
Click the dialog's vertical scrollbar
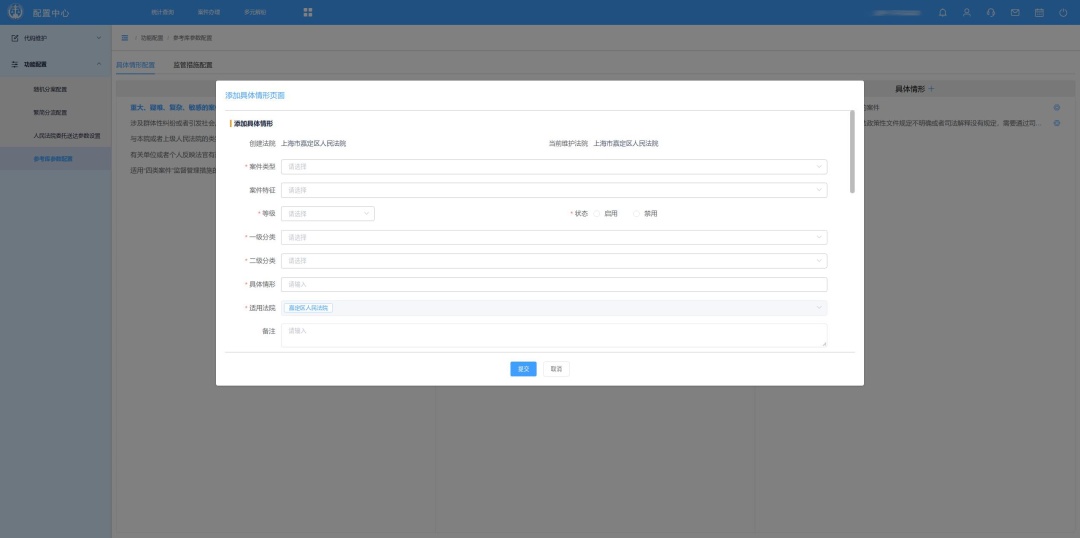pos(851,150)
